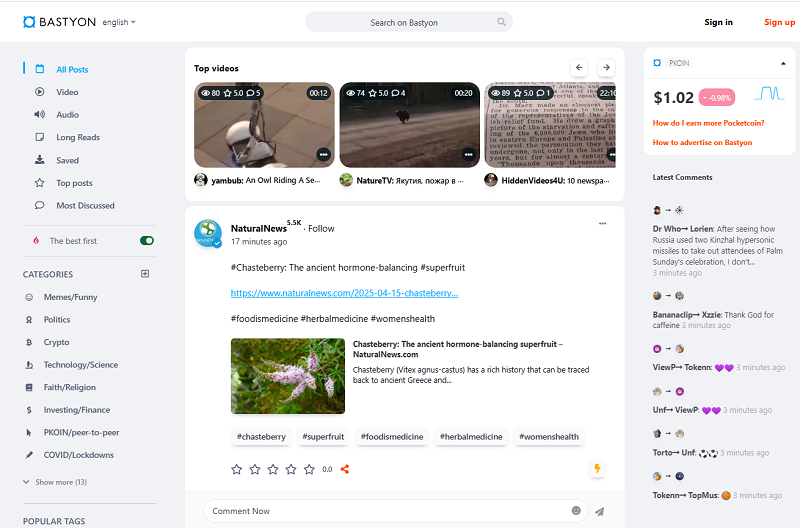This screenshot has width=800, height=528.
Task: Click the #herbalmedicine tag chip
Action: [471, 437]
